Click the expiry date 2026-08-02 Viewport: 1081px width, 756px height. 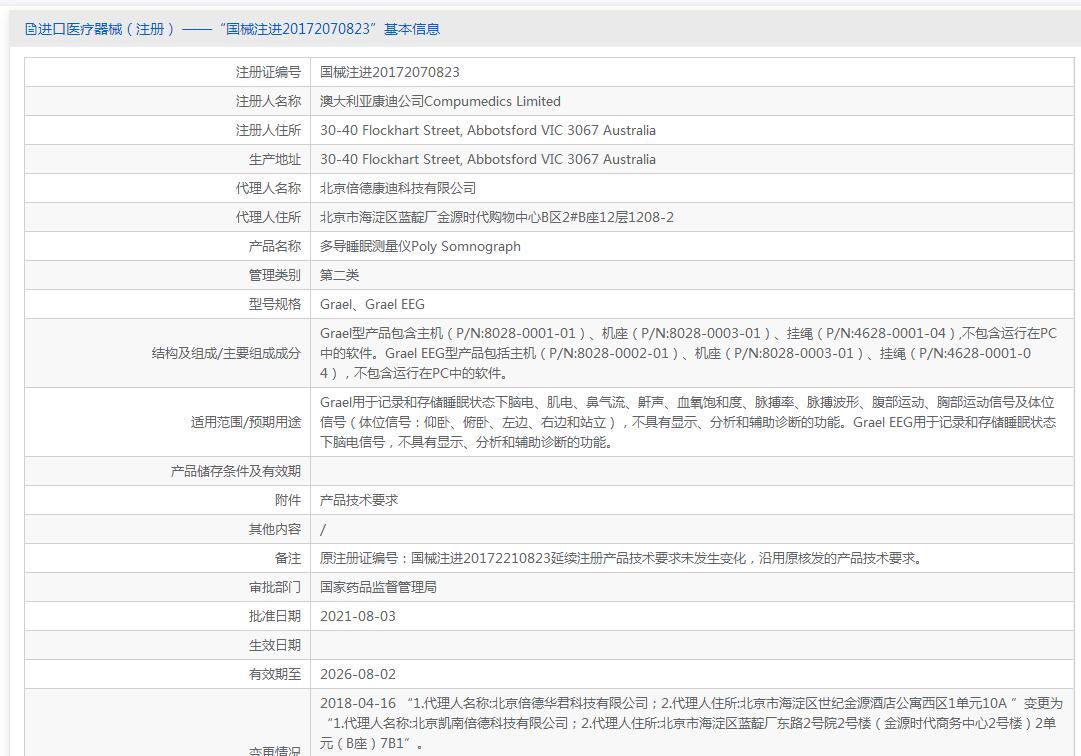[358, 674]
